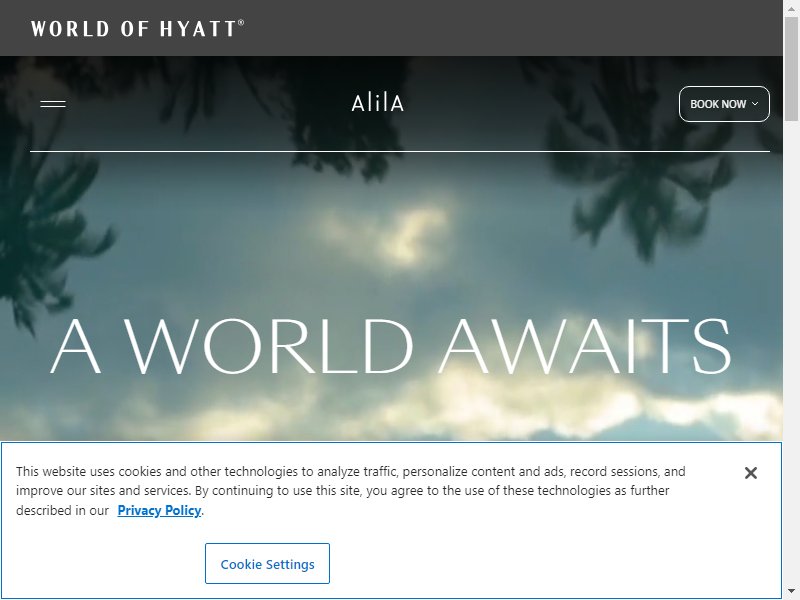Open the hamburger navigation menu

(53, 104)
